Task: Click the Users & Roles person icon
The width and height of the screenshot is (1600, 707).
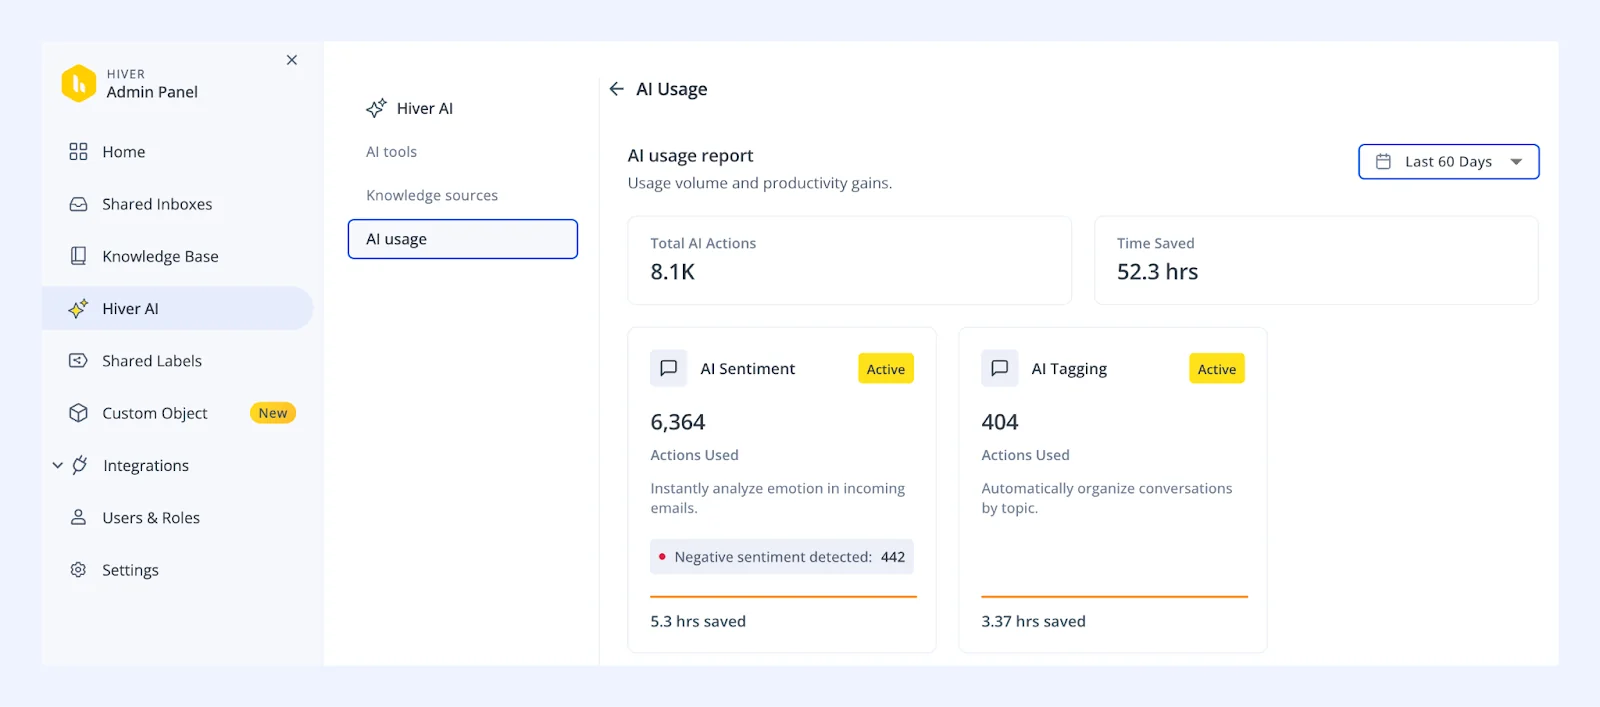Action: (78, 517)
